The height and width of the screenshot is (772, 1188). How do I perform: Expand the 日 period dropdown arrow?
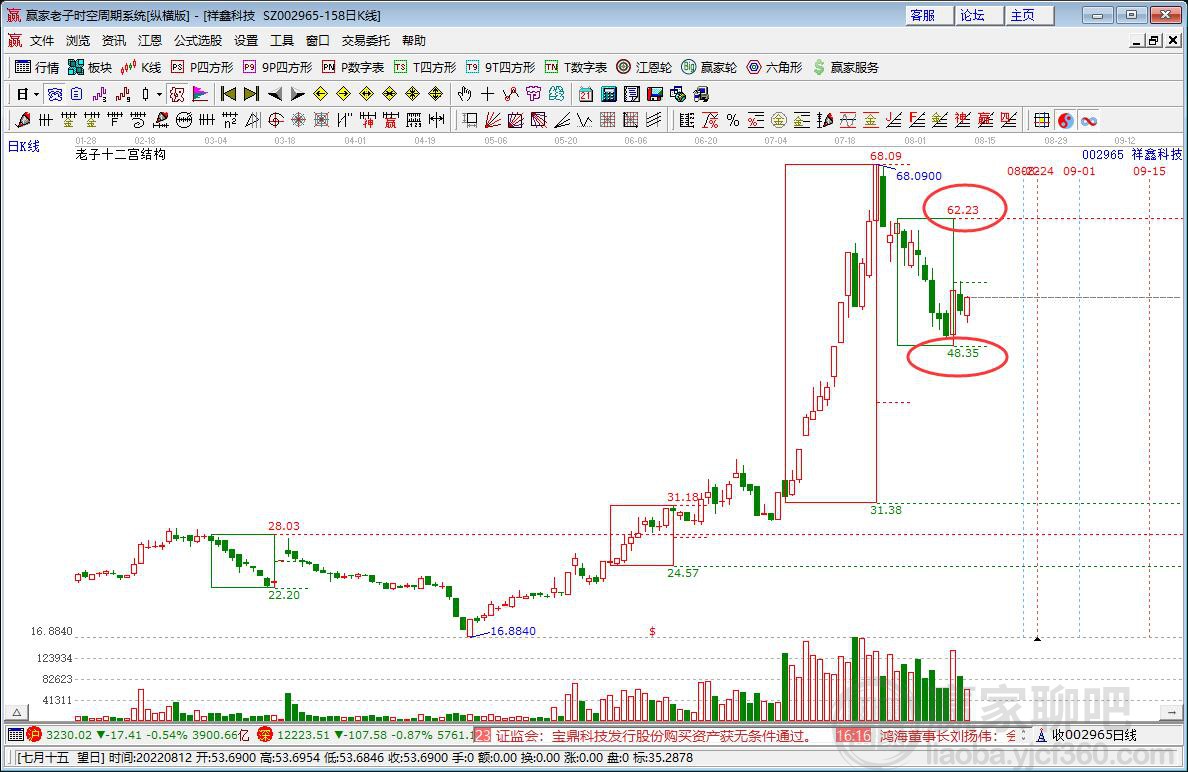click(x=36, y=95)
